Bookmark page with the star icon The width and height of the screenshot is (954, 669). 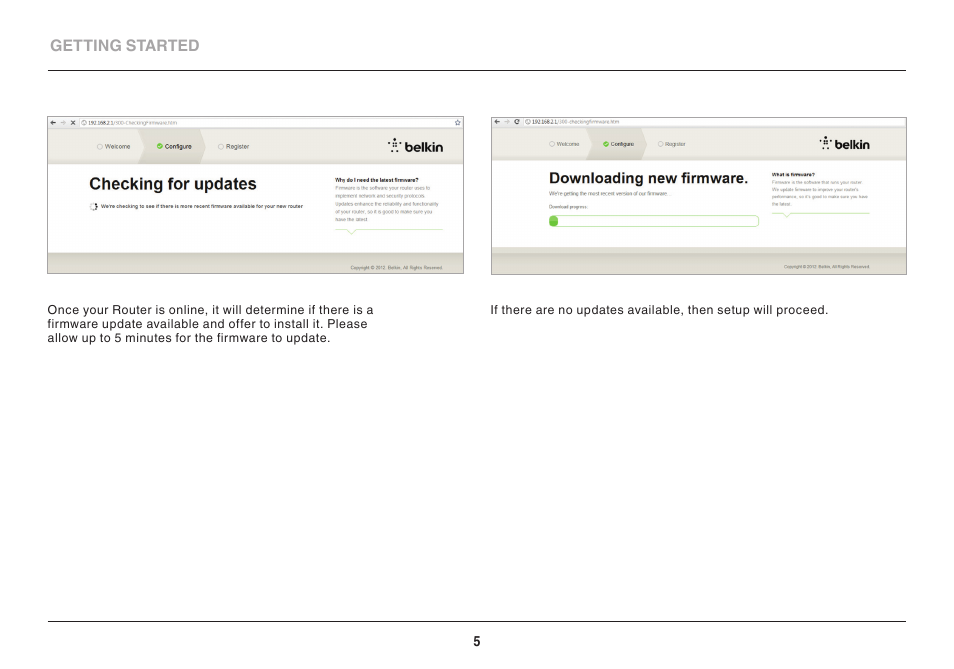458,123
